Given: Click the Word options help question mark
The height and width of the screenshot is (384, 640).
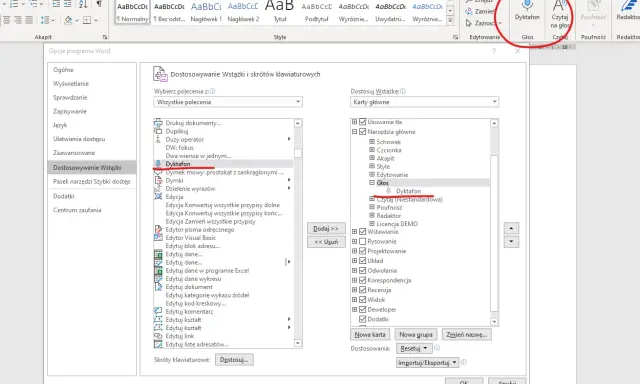Looking at the screenshot, I should tap(494, 51).
